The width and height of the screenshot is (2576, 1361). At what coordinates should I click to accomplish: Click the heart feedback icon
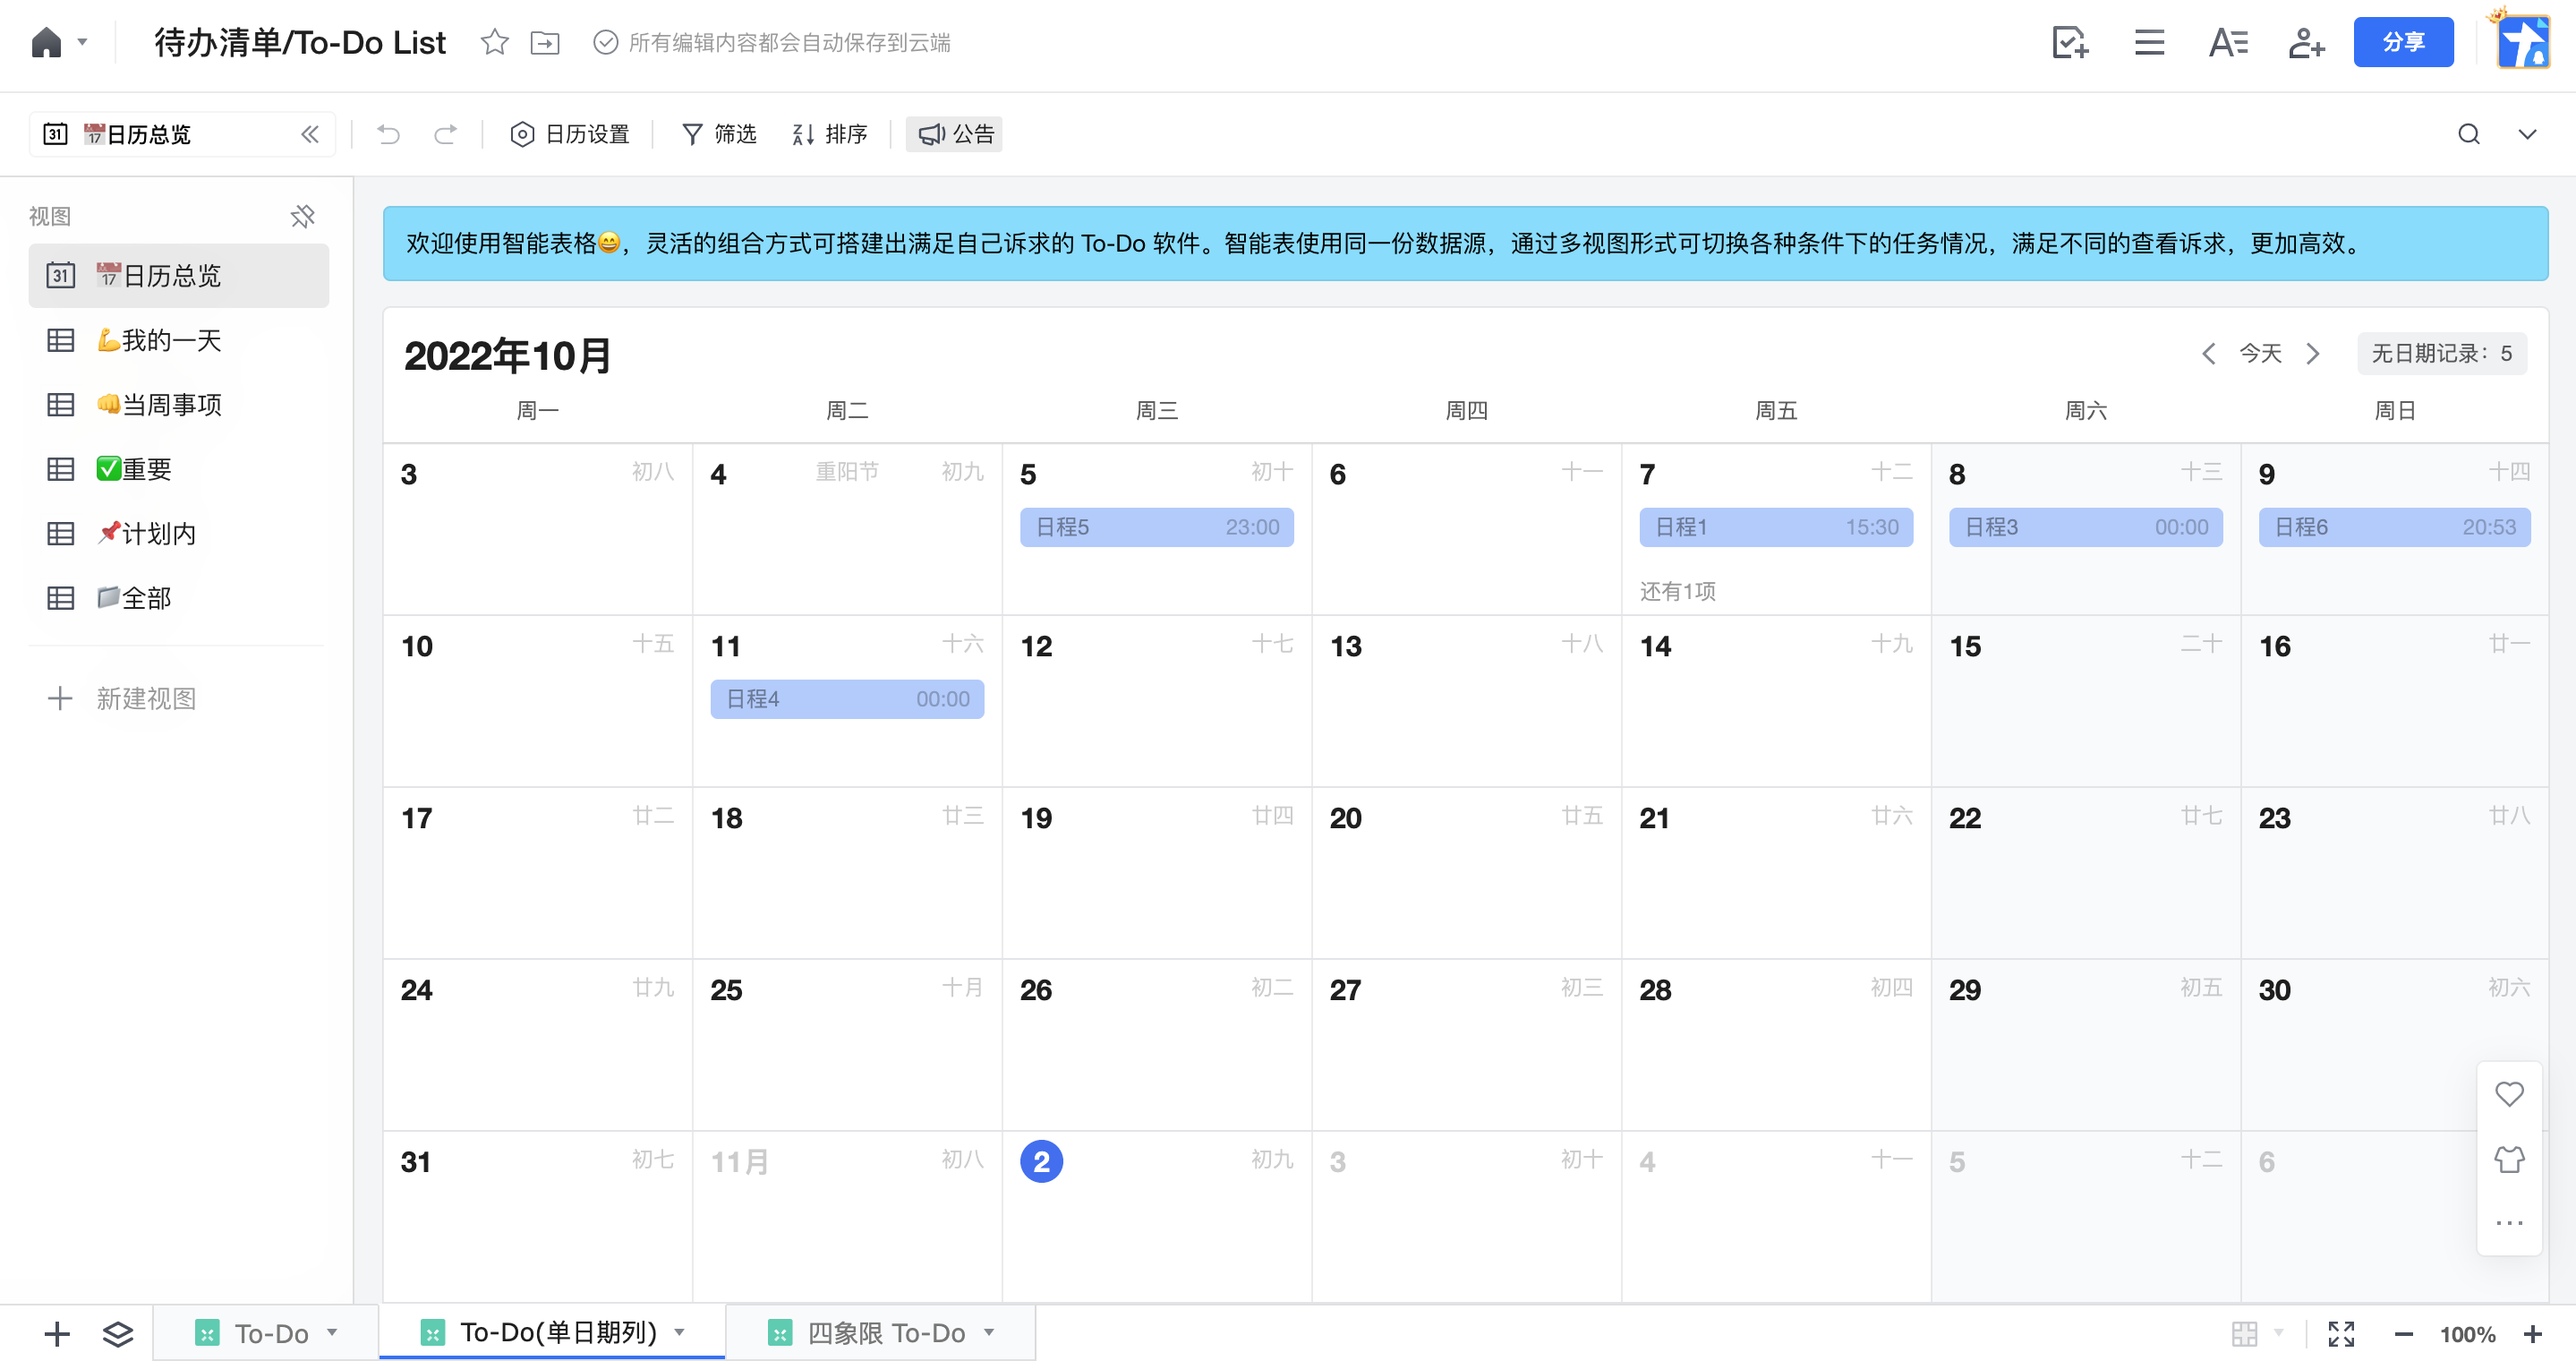(x=2509, y=1094)
